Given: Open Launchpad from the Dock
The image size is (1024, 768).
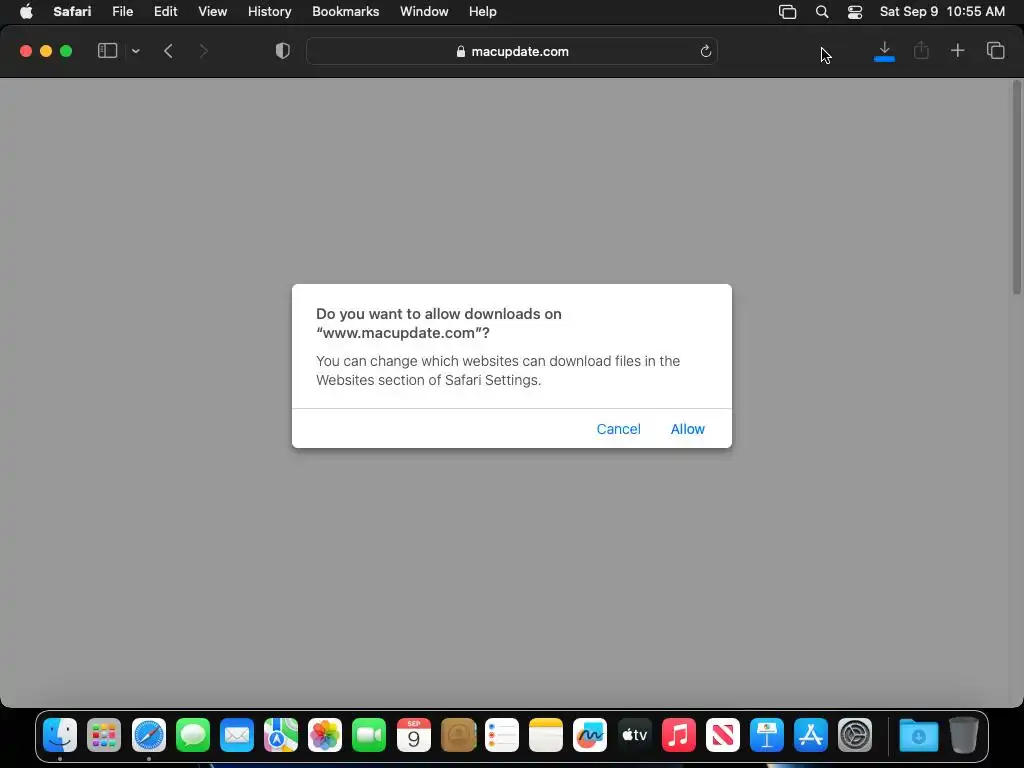Looking at the screenshot, I should tap(104, 735).
